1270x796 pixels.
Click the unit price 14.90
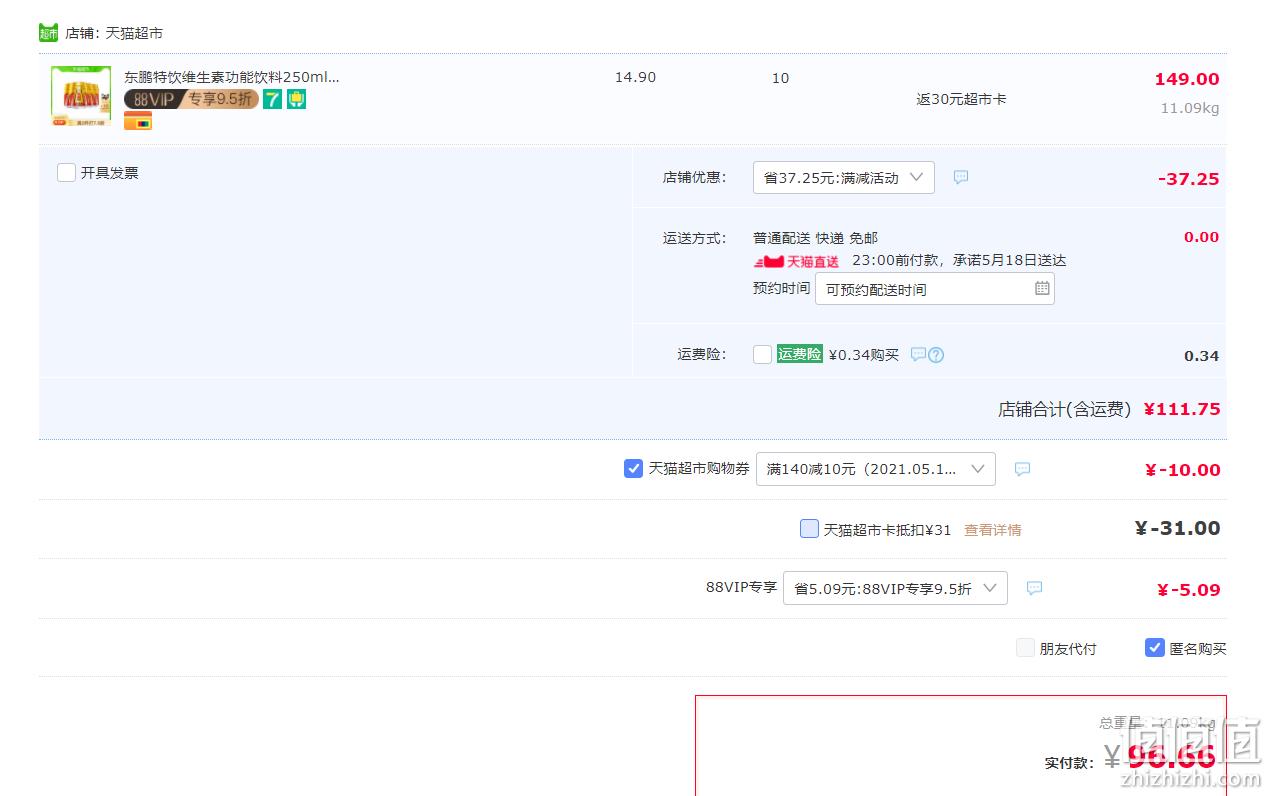tap(636, 77)
